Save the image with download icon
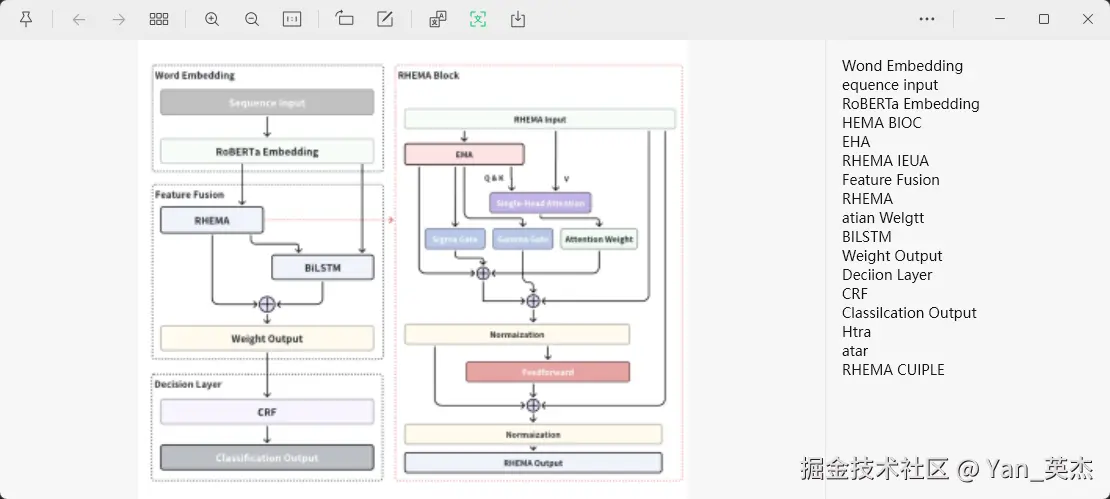Image resolution: width=1110 pixels, height=499 pixels. [517, 19]
